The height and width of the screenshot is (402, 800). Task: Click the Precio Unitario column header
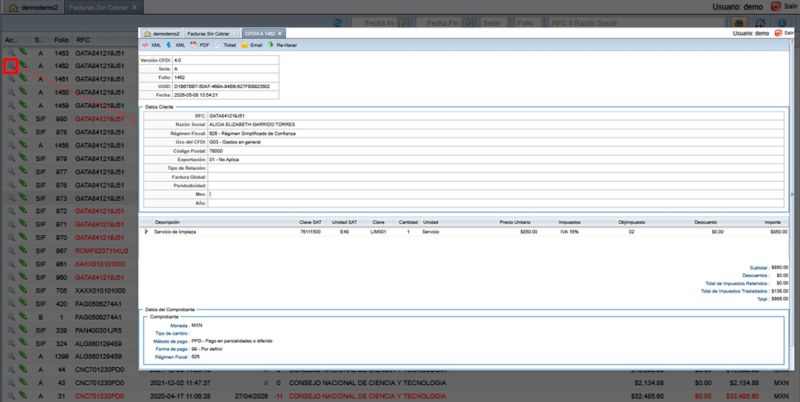click(x=515, y=222)
